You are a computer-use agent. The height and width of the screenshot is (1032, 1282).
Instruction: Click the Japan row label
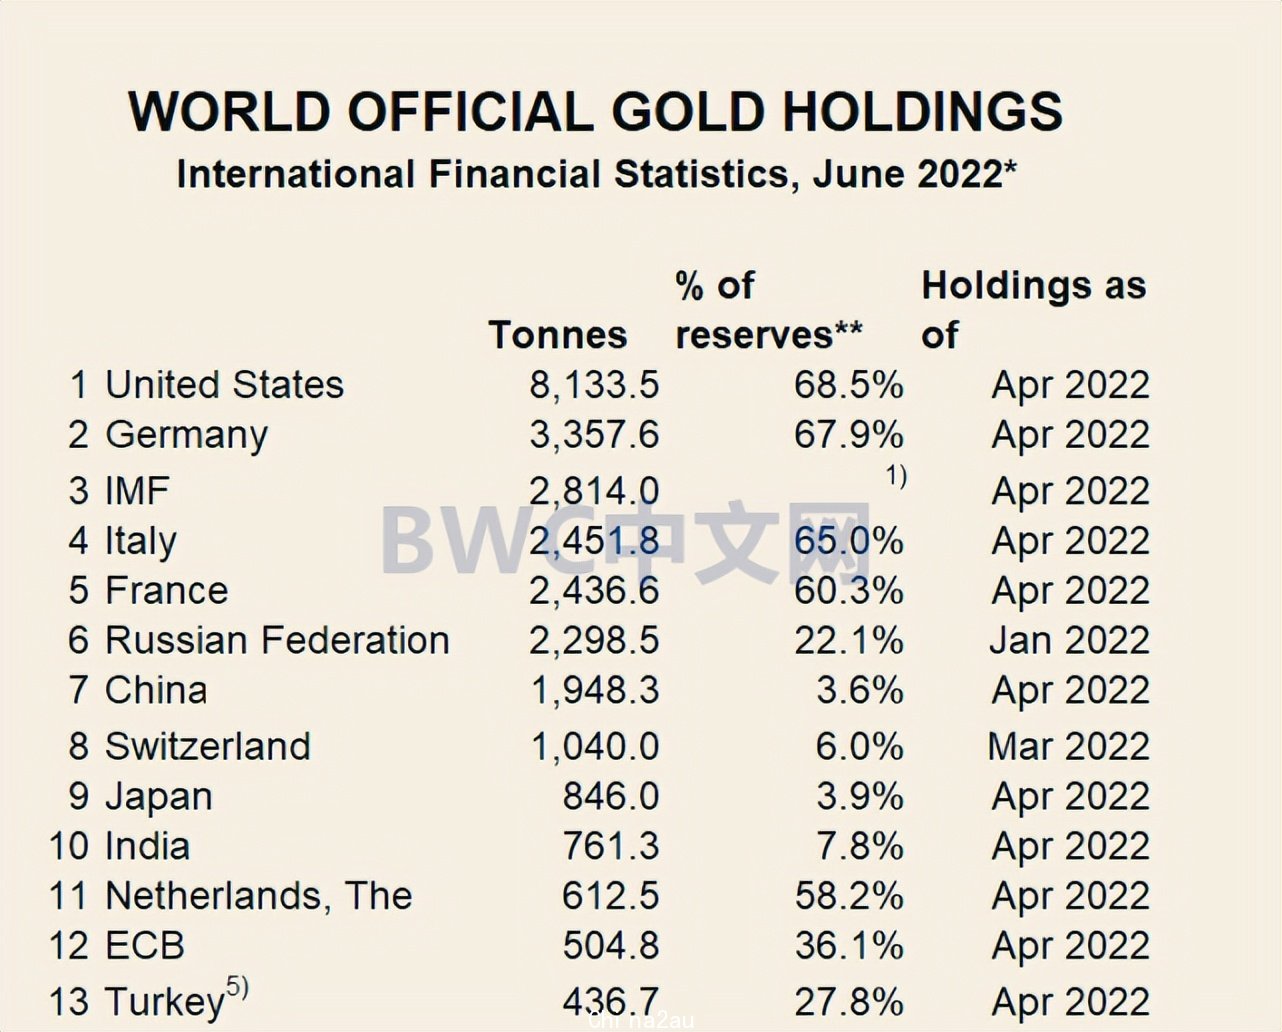[x=159, y=797]
